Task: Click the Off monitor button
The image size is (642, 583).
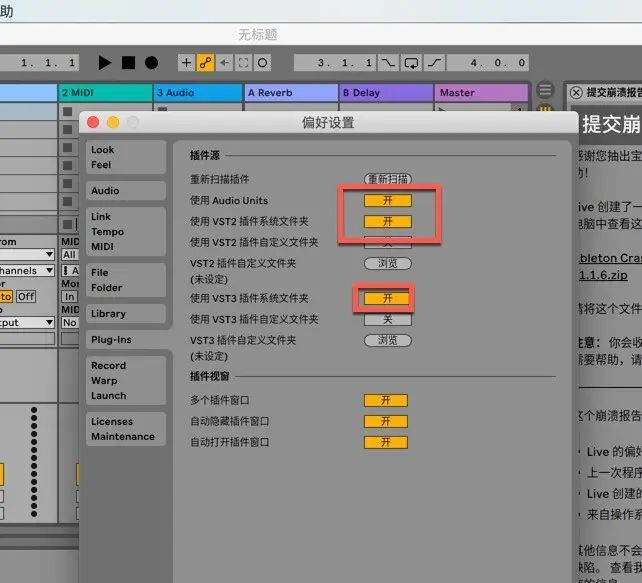Action: pyautogui.click(x=26, y=296)
